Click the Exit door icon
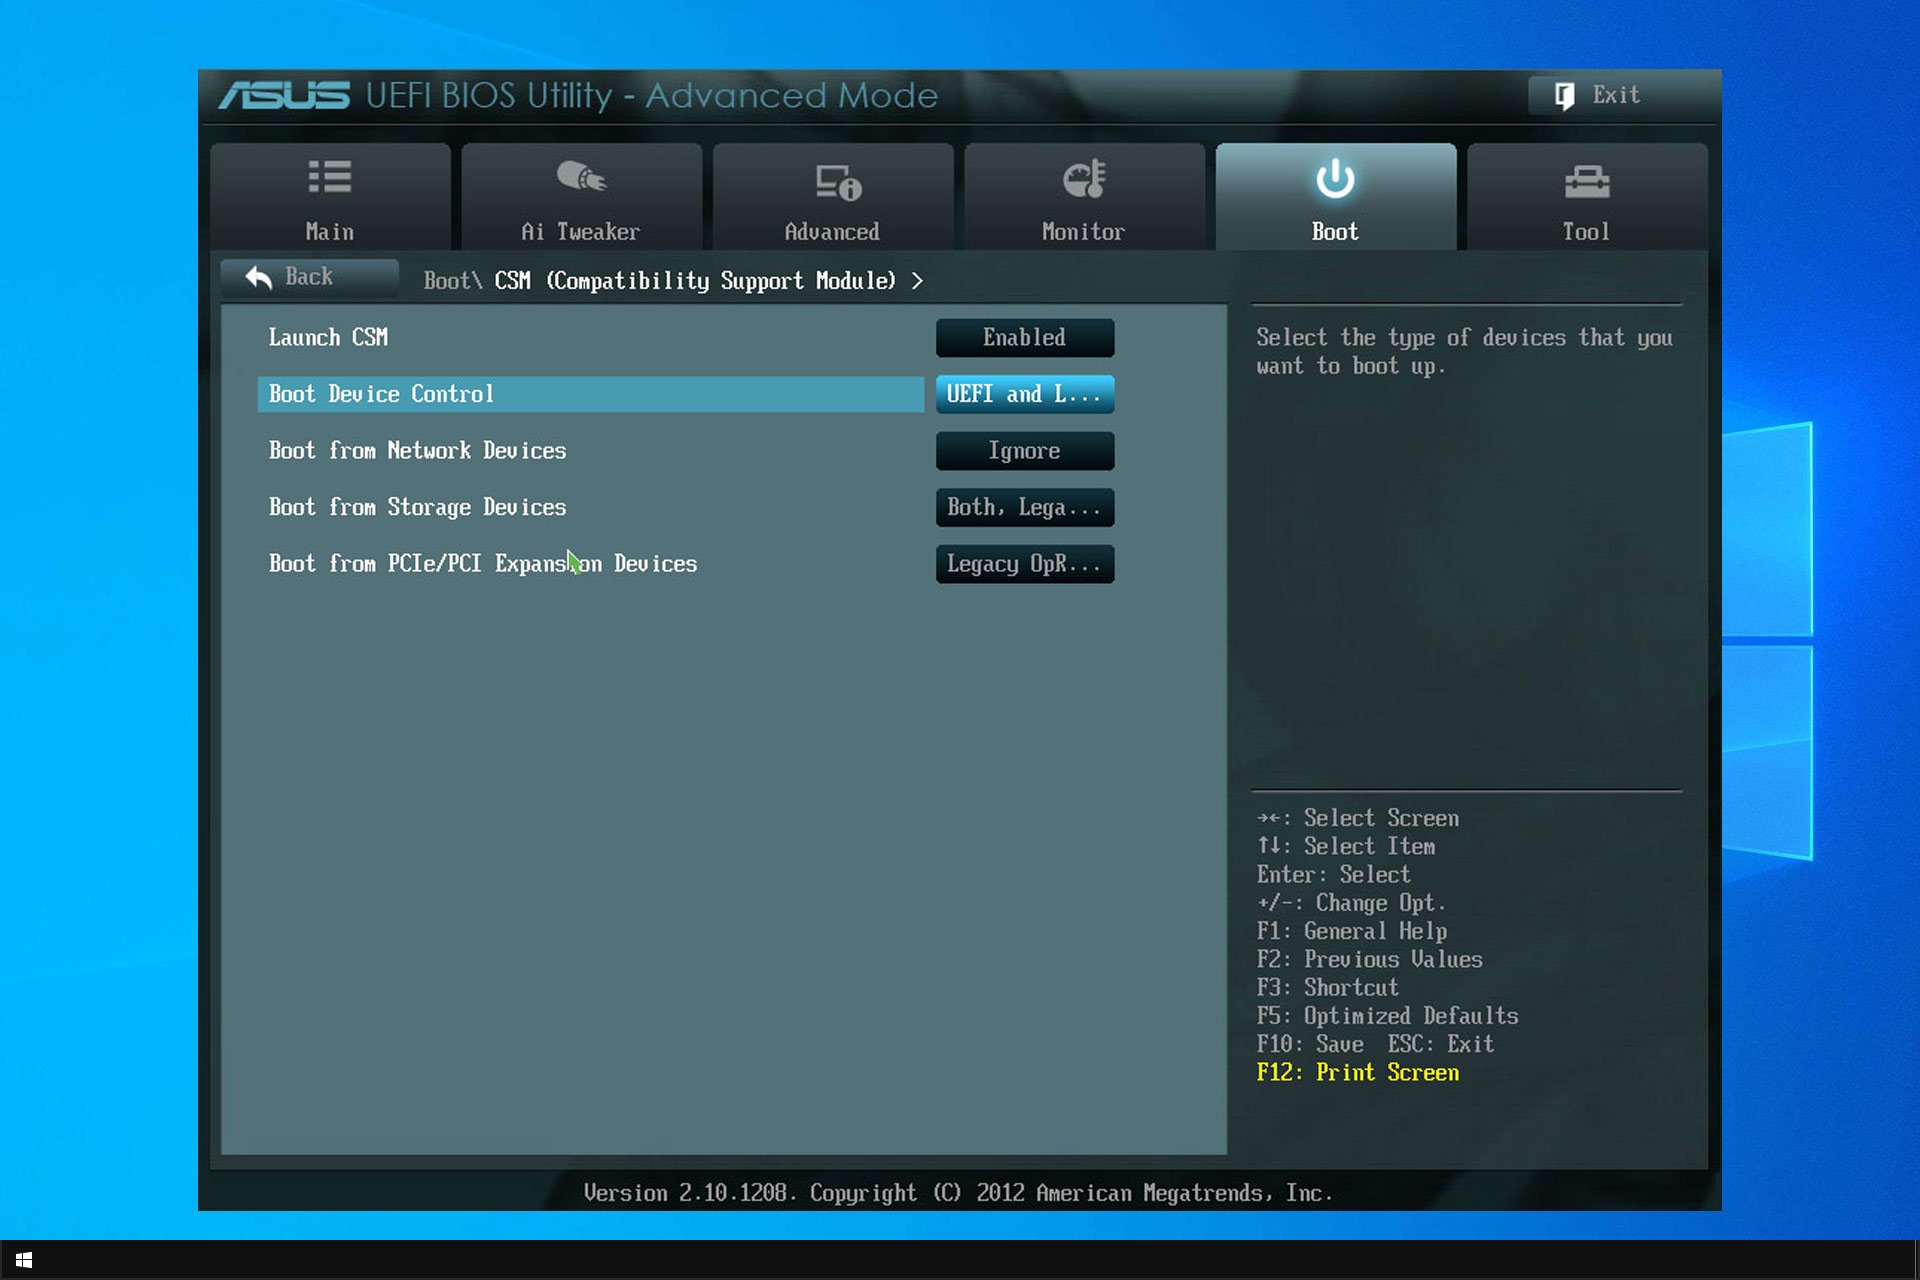This screenshot has width=1920, height=1280. [1564, 96]
